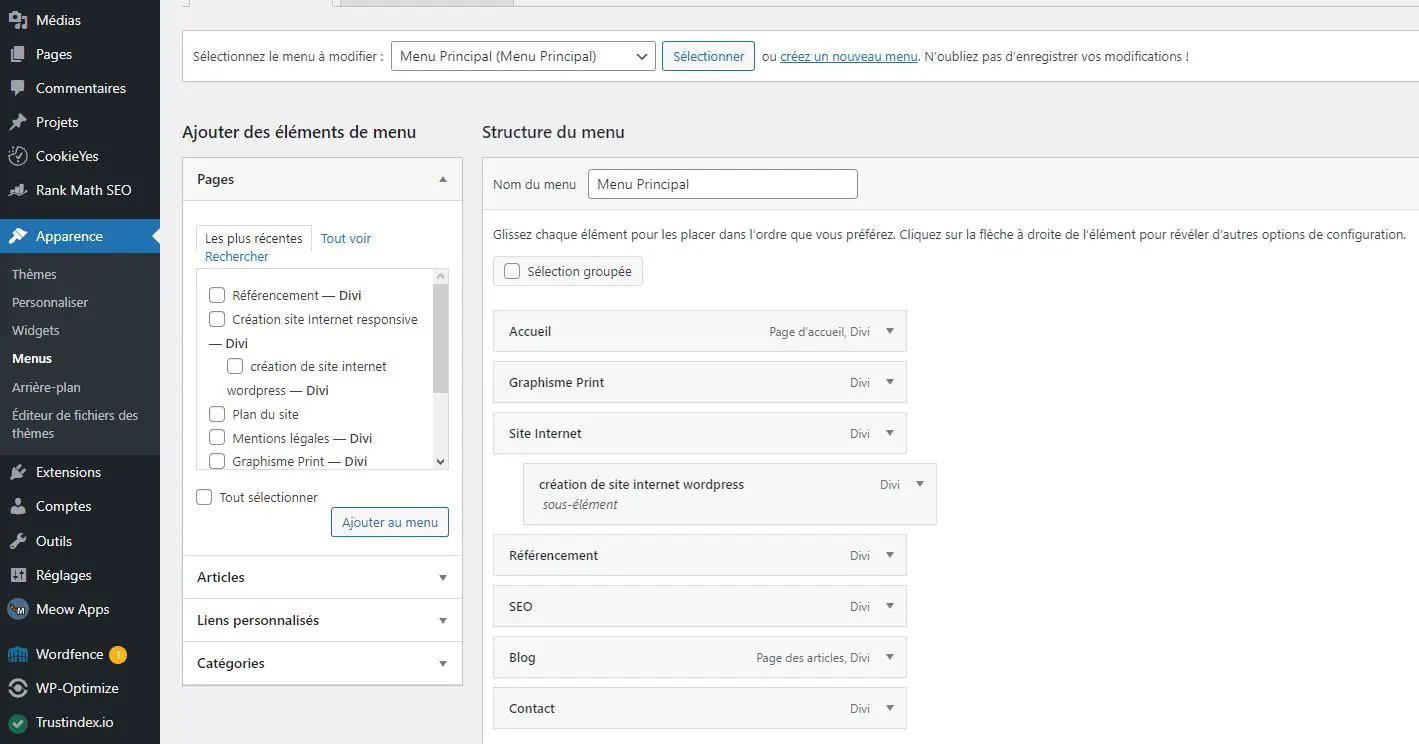This screenshot has width=1419, height=744.
Task: Click the Médias sidebar icon
Action: 18,20
